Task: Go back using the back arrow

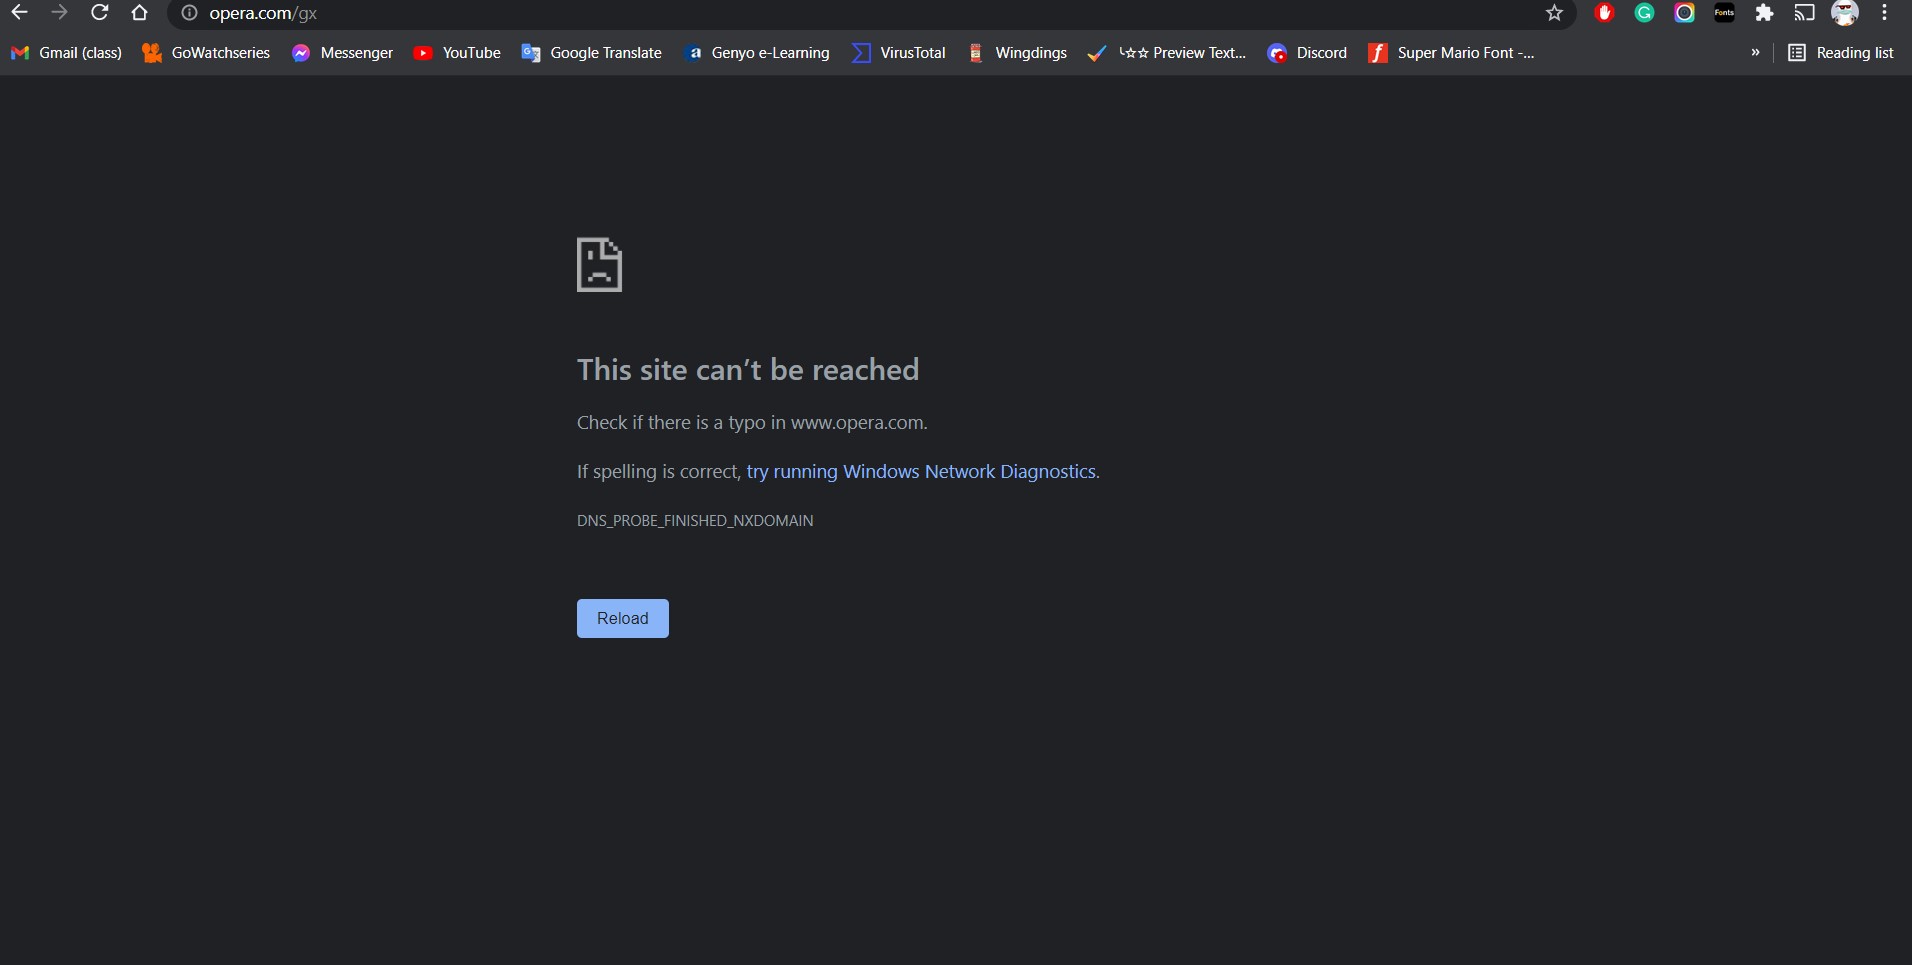Action: [20, 13]
